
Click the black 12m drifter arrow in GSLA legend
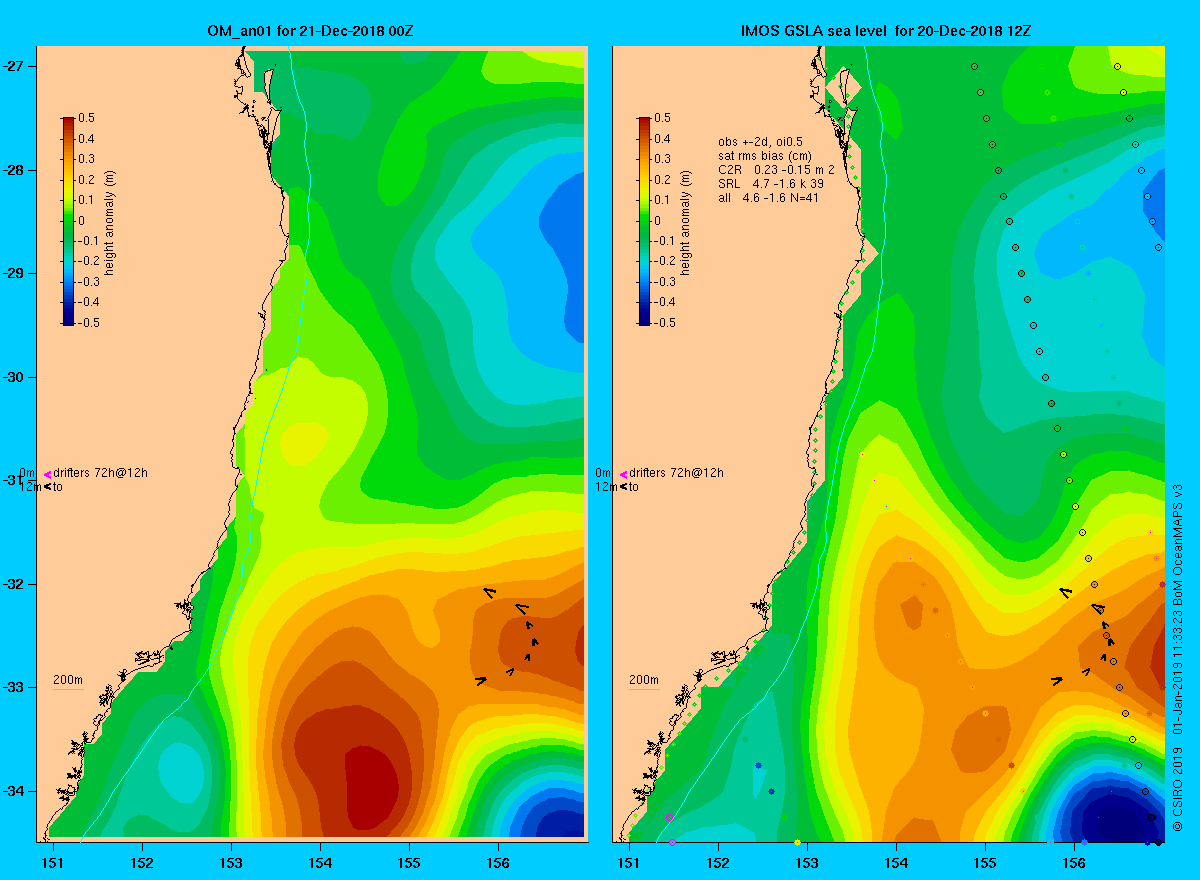coord(623,487)
